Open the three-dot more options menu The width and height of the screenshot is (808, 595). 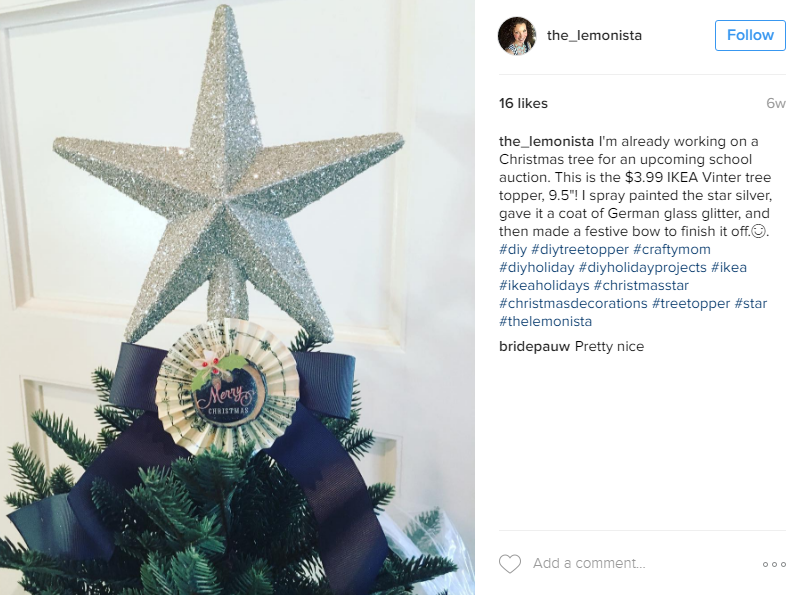click(x=774, y=564)
